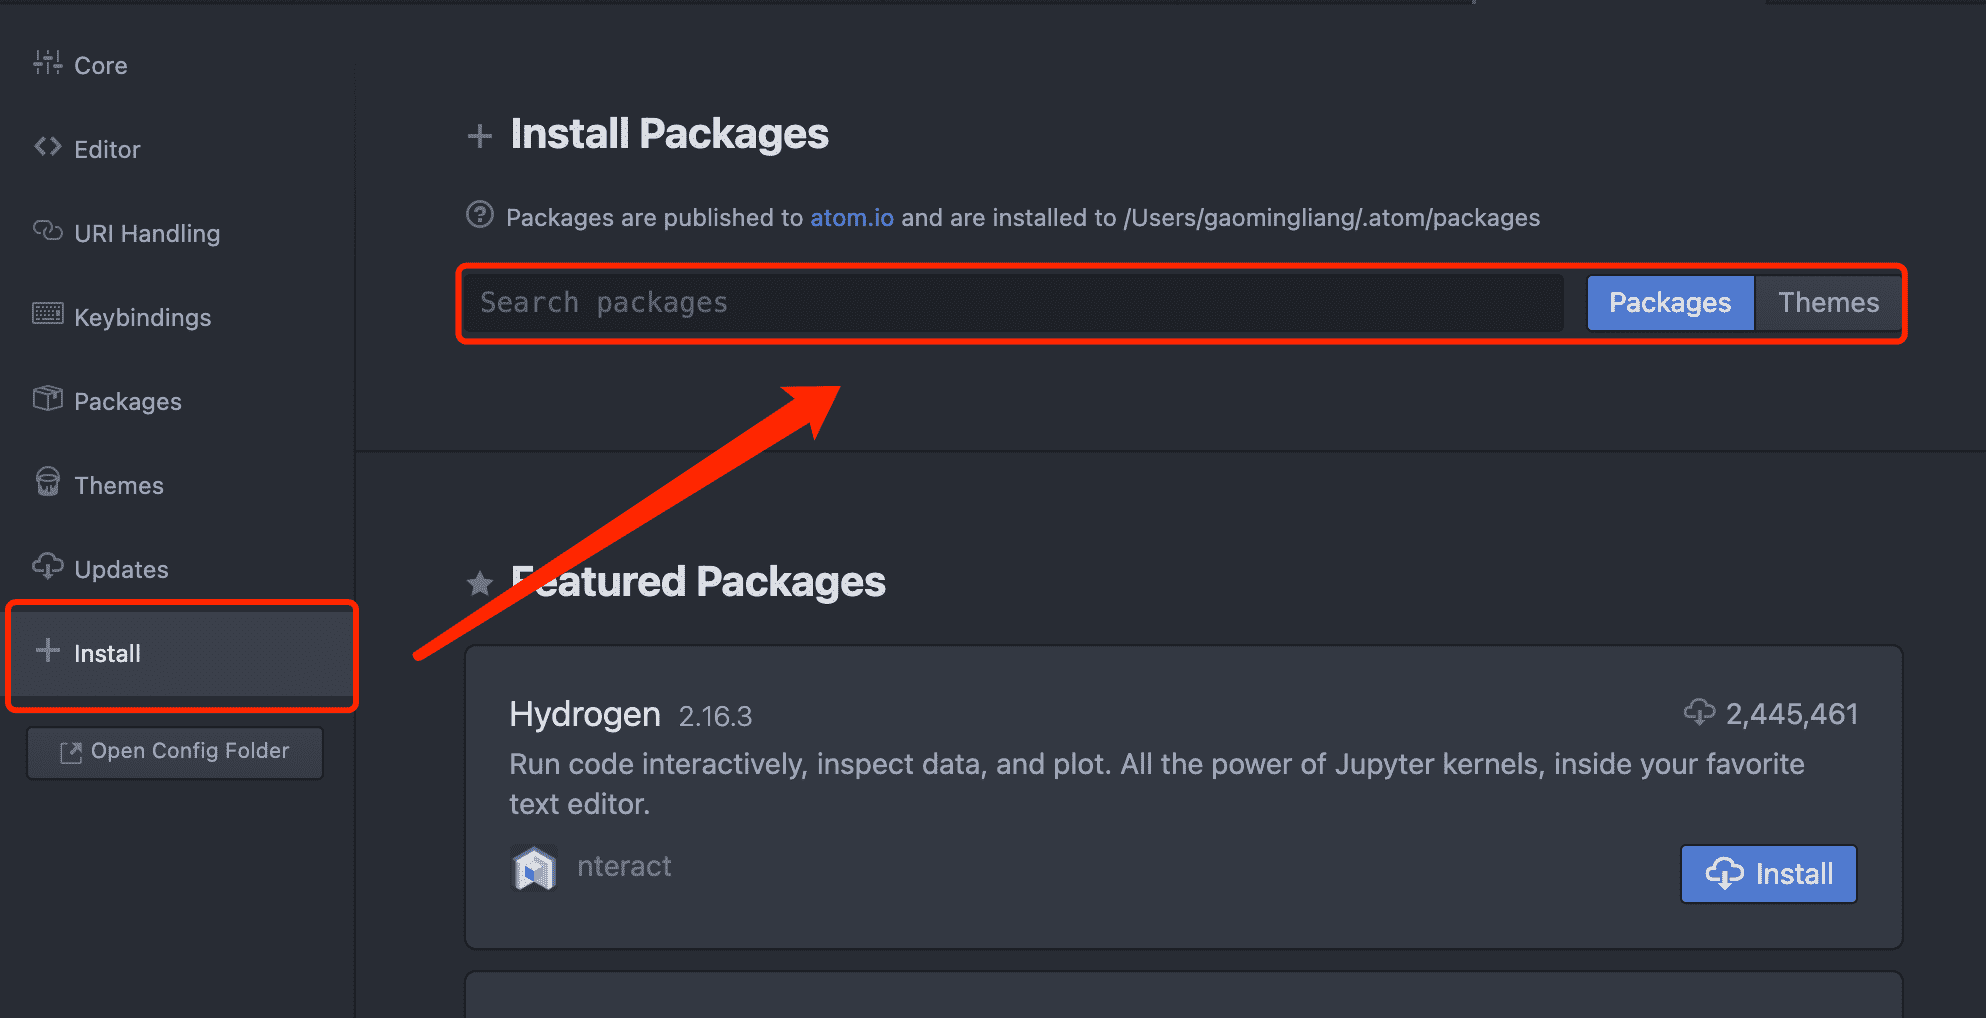Click the Editor code brackets icon
The image size is (1986, 1018).
click(x=47, y=147)
